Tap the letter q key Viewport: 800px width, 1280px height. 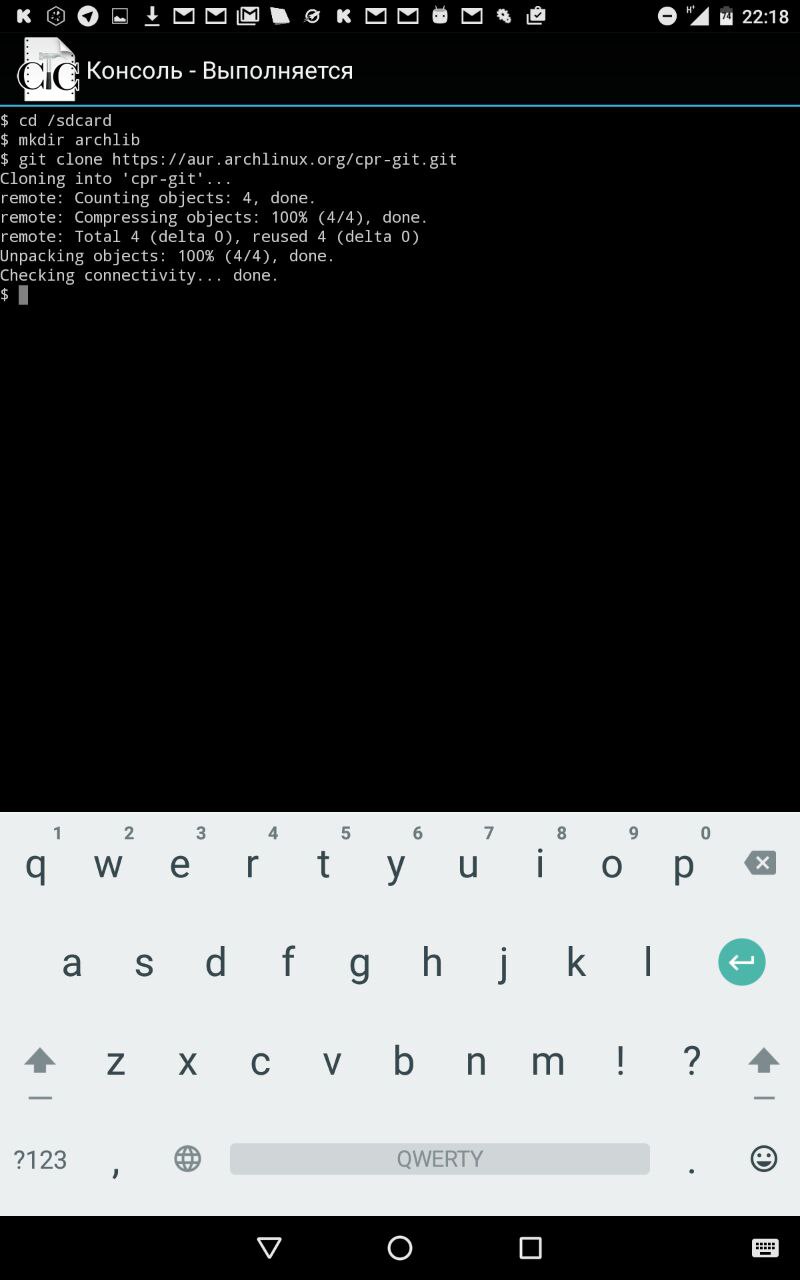36,865
